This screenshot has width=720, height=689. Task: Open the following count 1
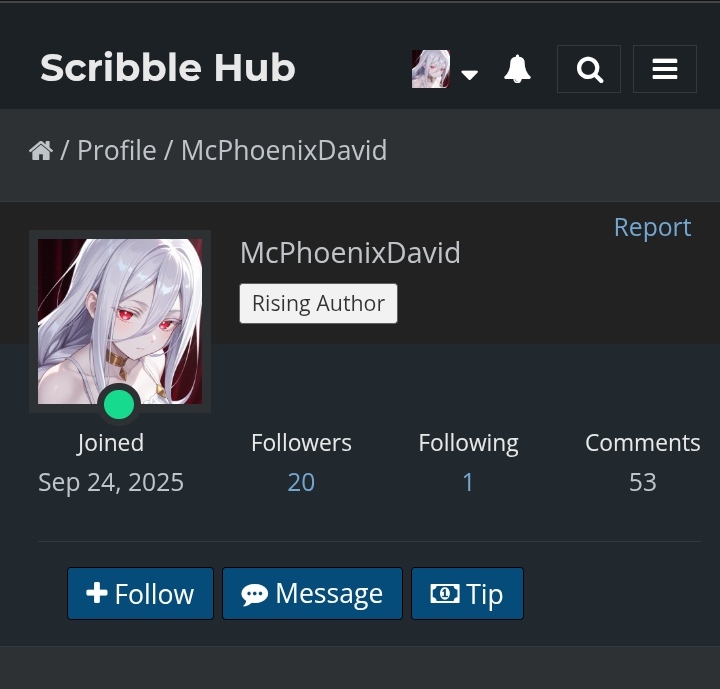[x=468, y=482]
